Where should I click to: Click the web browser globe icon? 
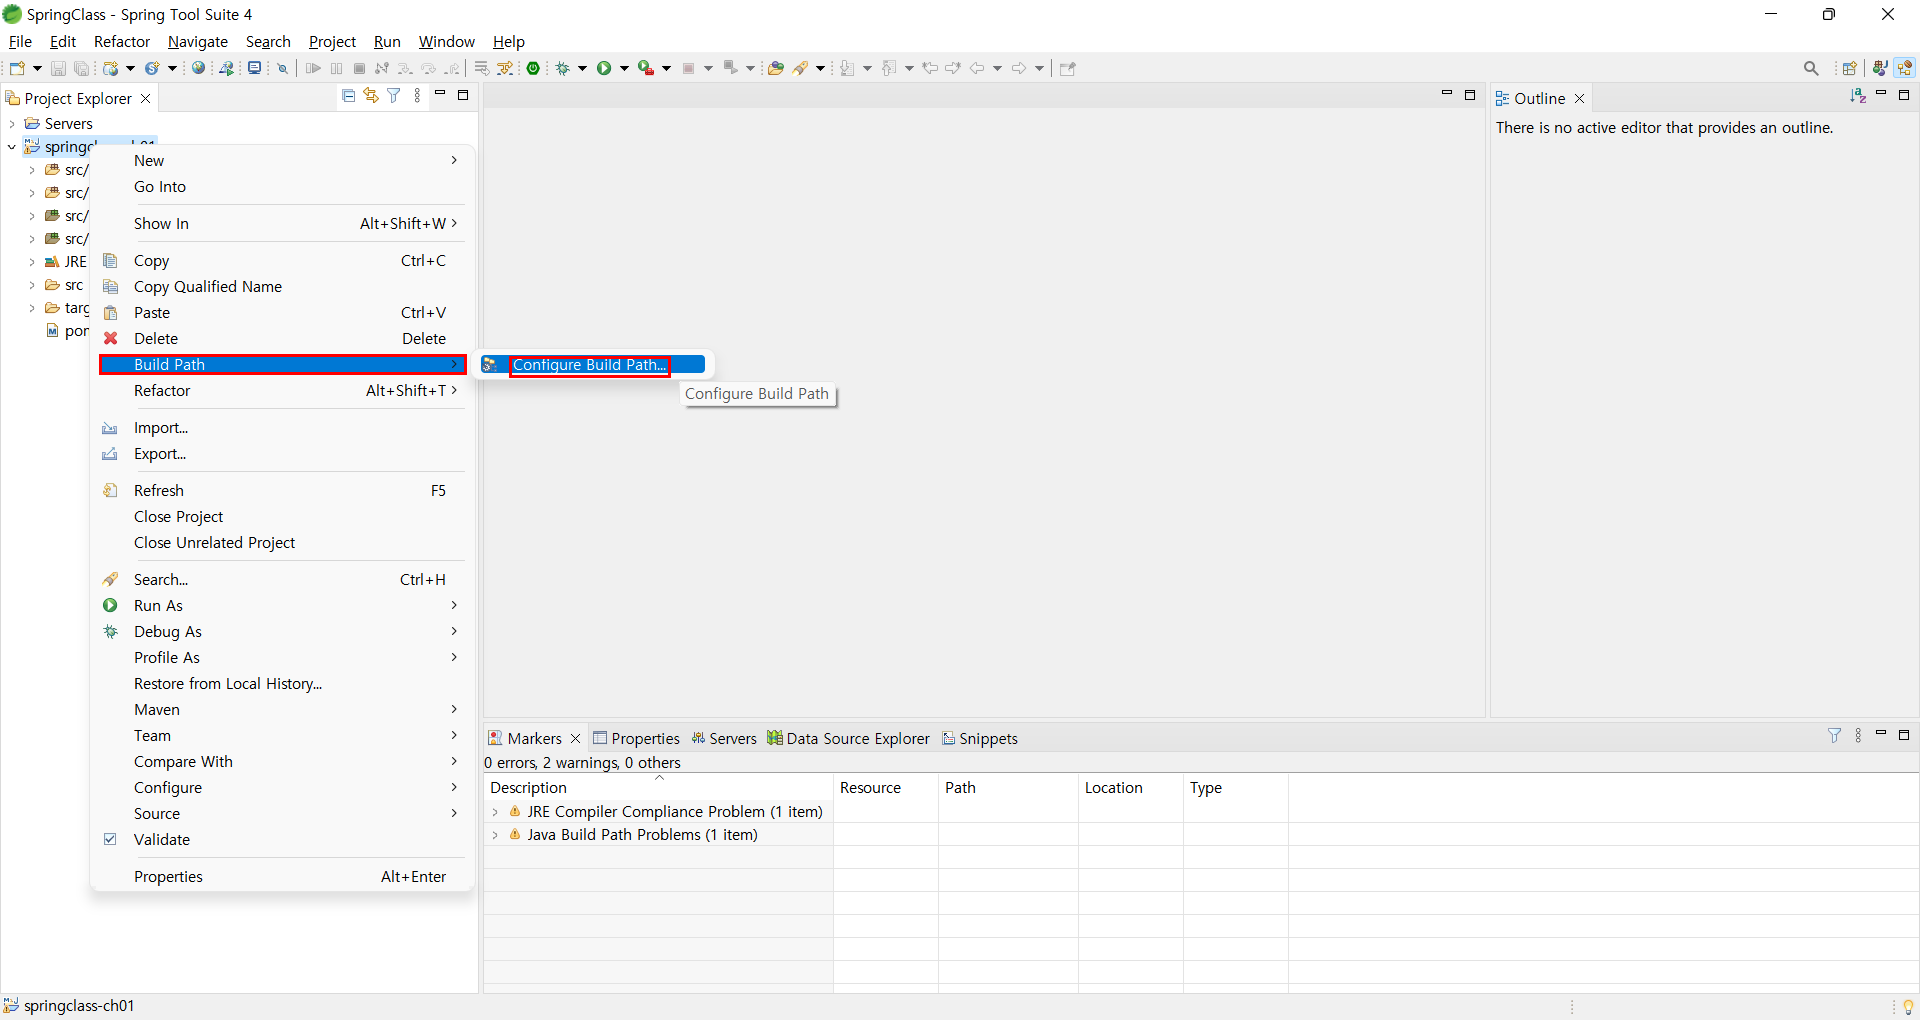point(198,68)
